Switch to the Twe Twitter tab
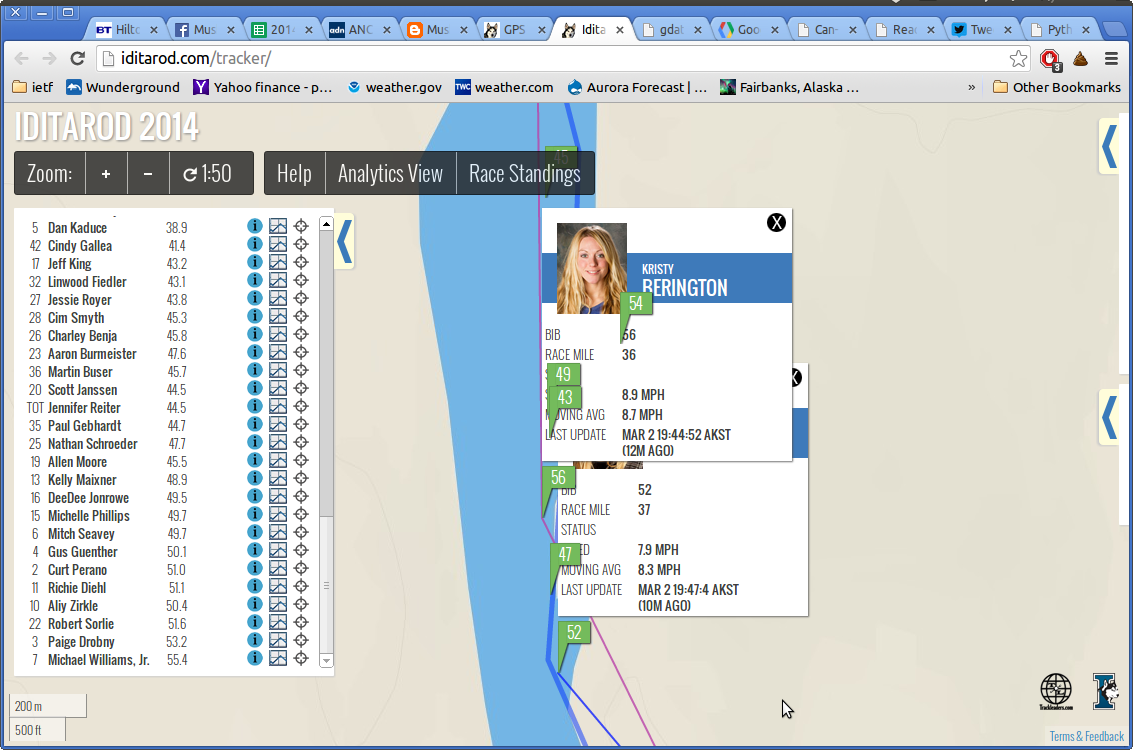The height and width of the screenshot is (750, 1133). (981, 30)
